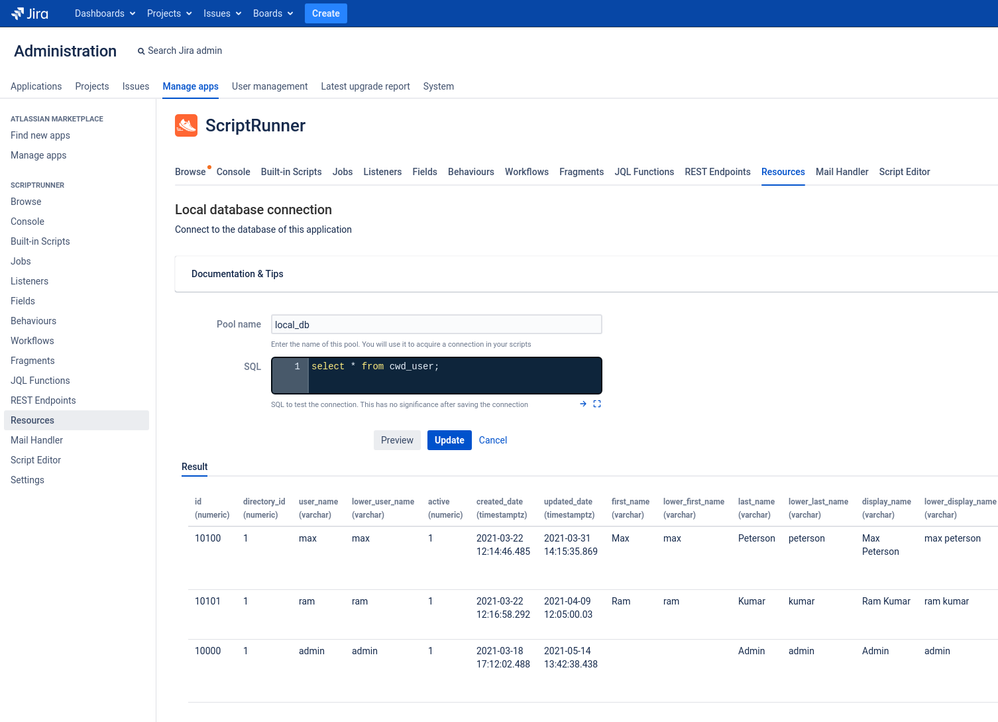
Task: Switch to Built-in Scripts tab
Action: click(x=291, y=172)
